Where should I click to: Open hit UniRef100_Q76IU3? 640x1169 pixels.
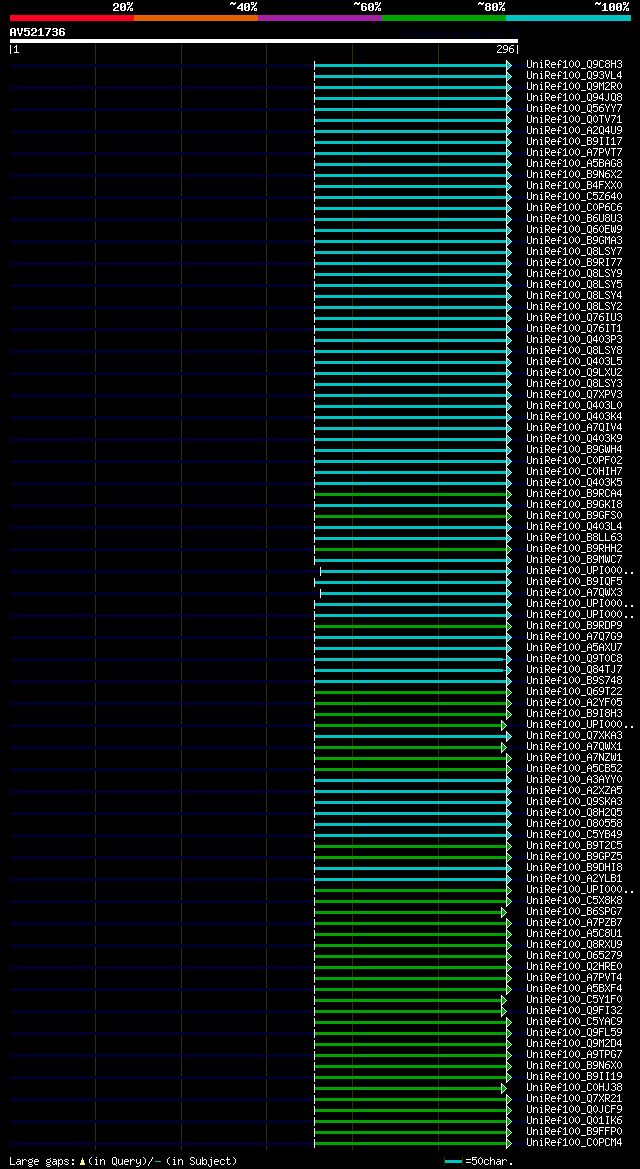[x=574, y=318]
